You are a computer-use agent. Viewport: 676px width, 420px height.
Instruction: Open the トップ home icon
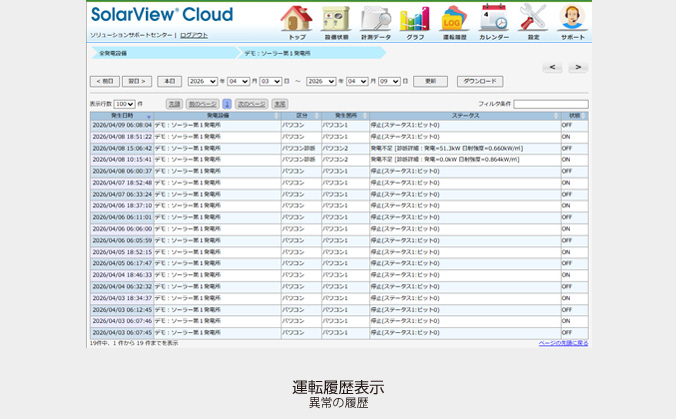tap(297, 21)
